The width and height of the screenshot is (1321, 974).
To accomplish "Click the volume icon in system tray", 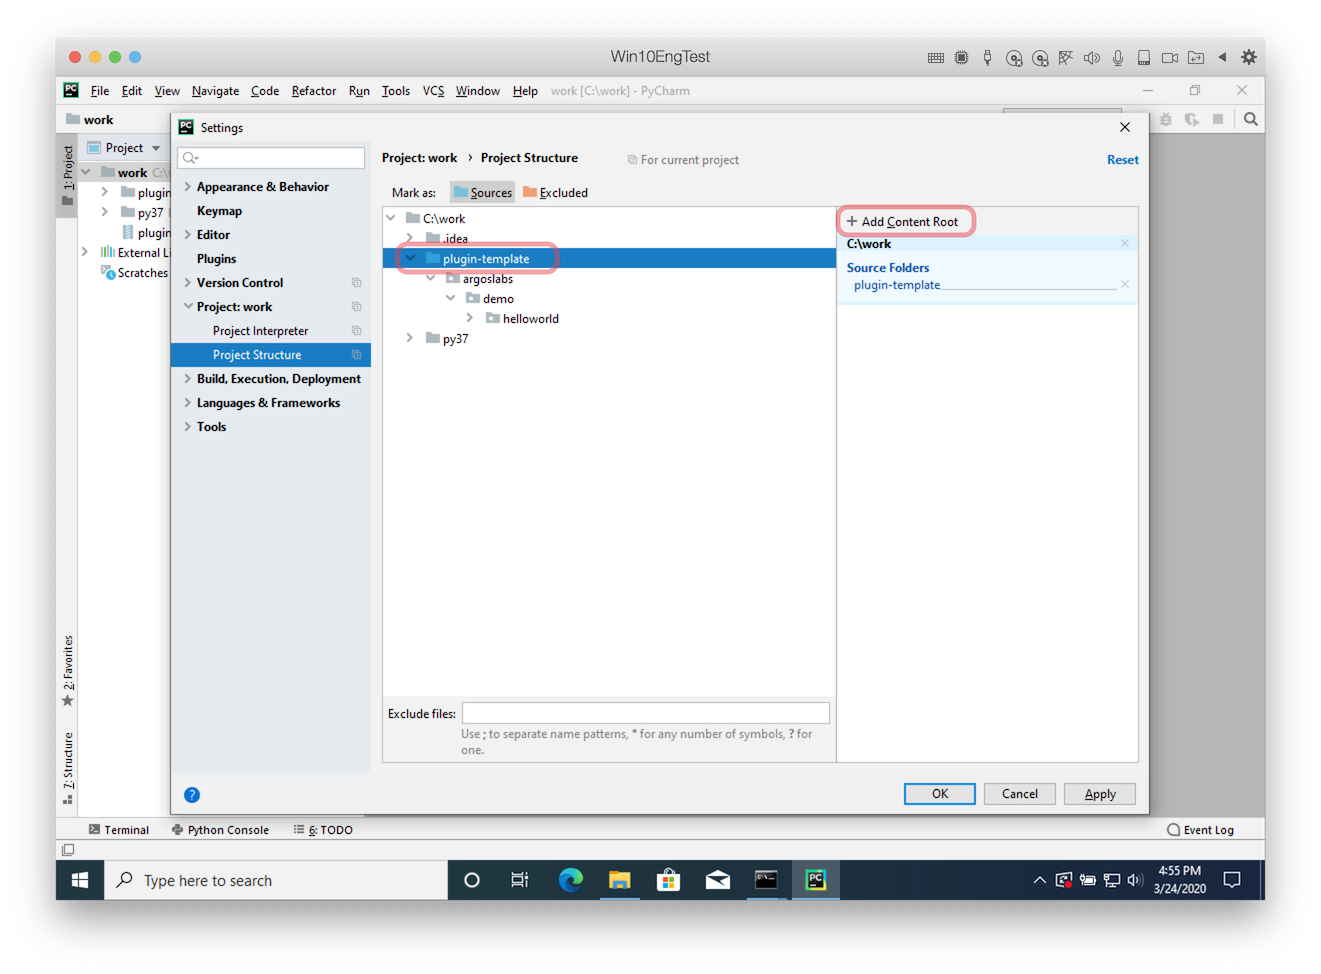I will coord(1134,880).
